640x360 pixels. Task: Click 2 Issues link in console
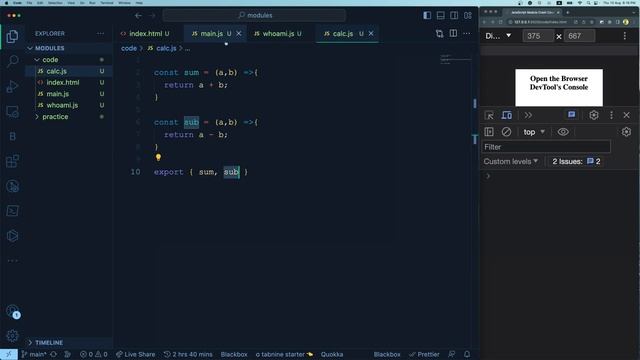[x=576, y=162]
